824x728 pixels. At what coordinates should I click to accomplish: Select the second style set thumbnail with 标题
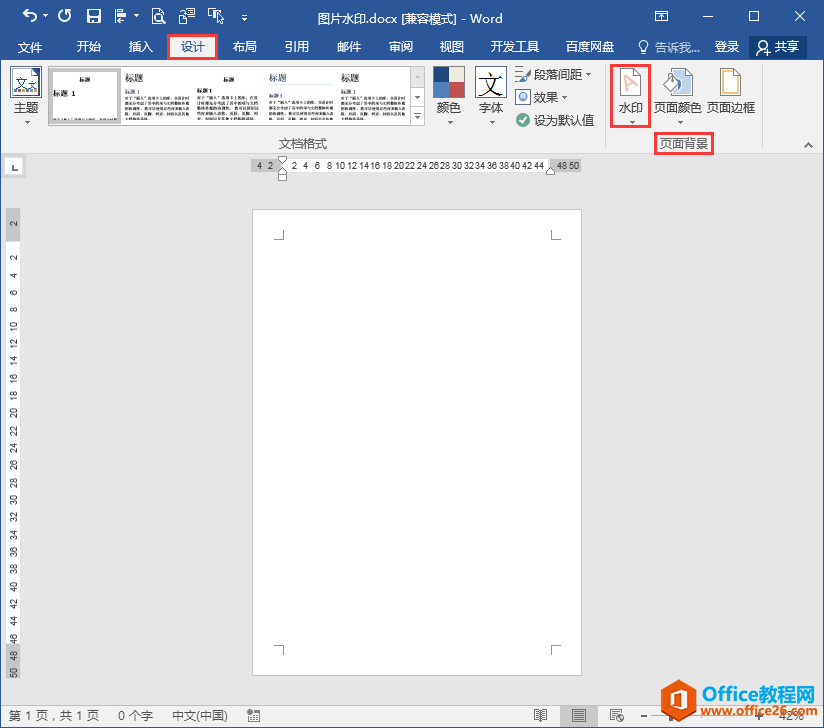coord(157,96)
